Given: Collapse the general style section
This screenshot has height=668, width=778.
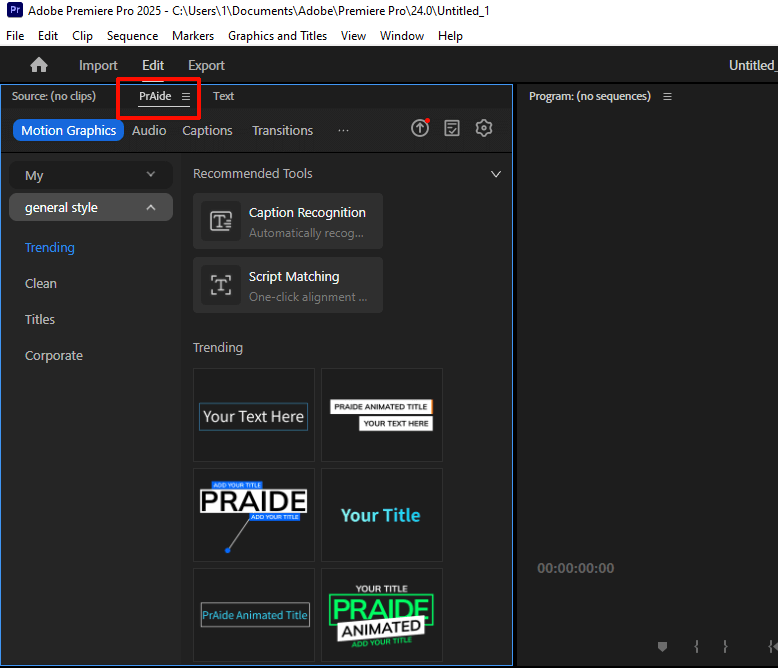Looking at the screenshot, I should point(91,207).
